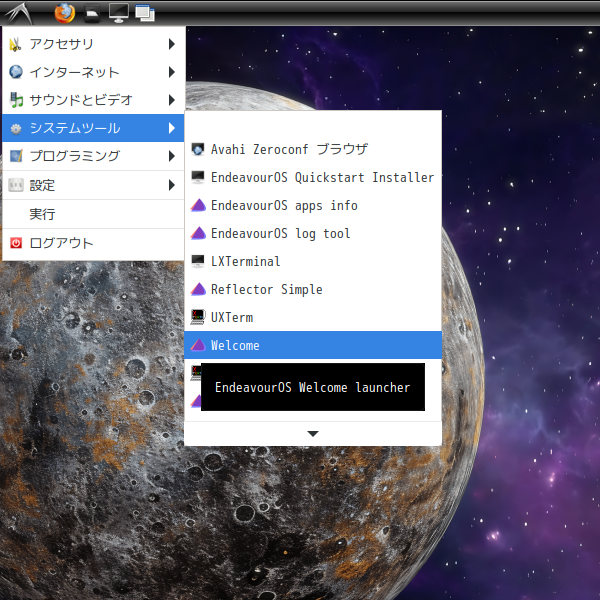Expand the システムツール submenu arrow
The image size is (600, 600).
click(x=172, y=128)
